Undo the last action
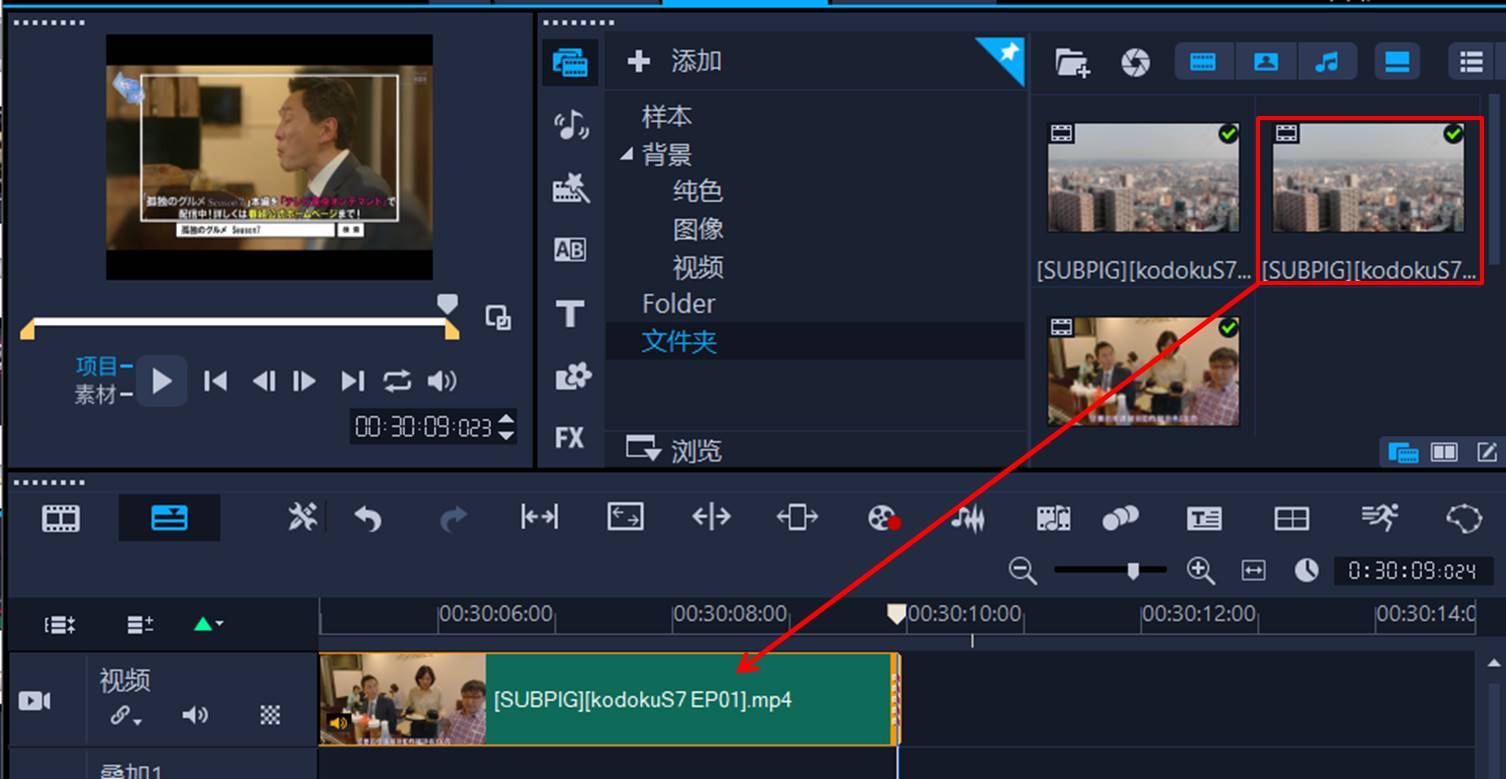 pyautogui.click(x=368, y=518)
